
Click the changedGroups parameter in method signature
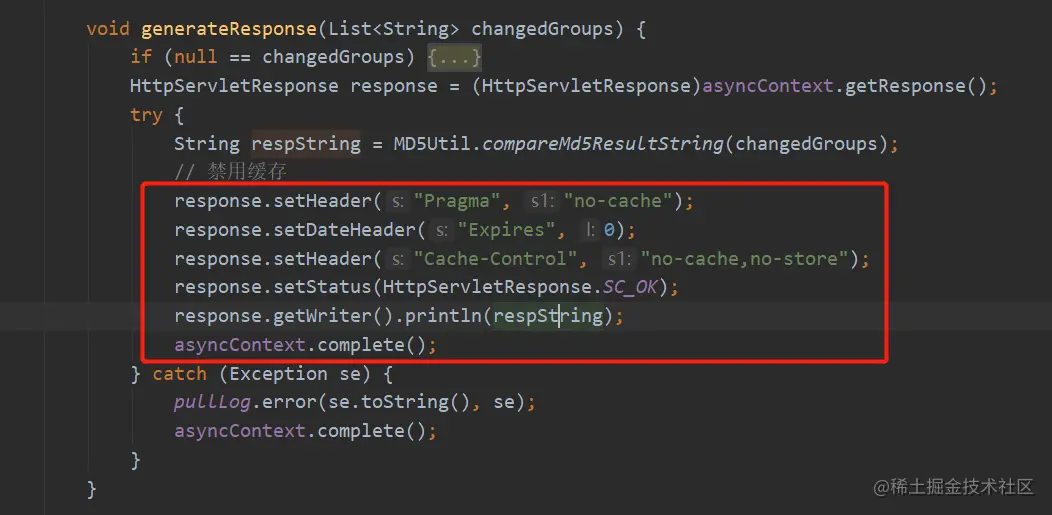click(x=542, y=29)
